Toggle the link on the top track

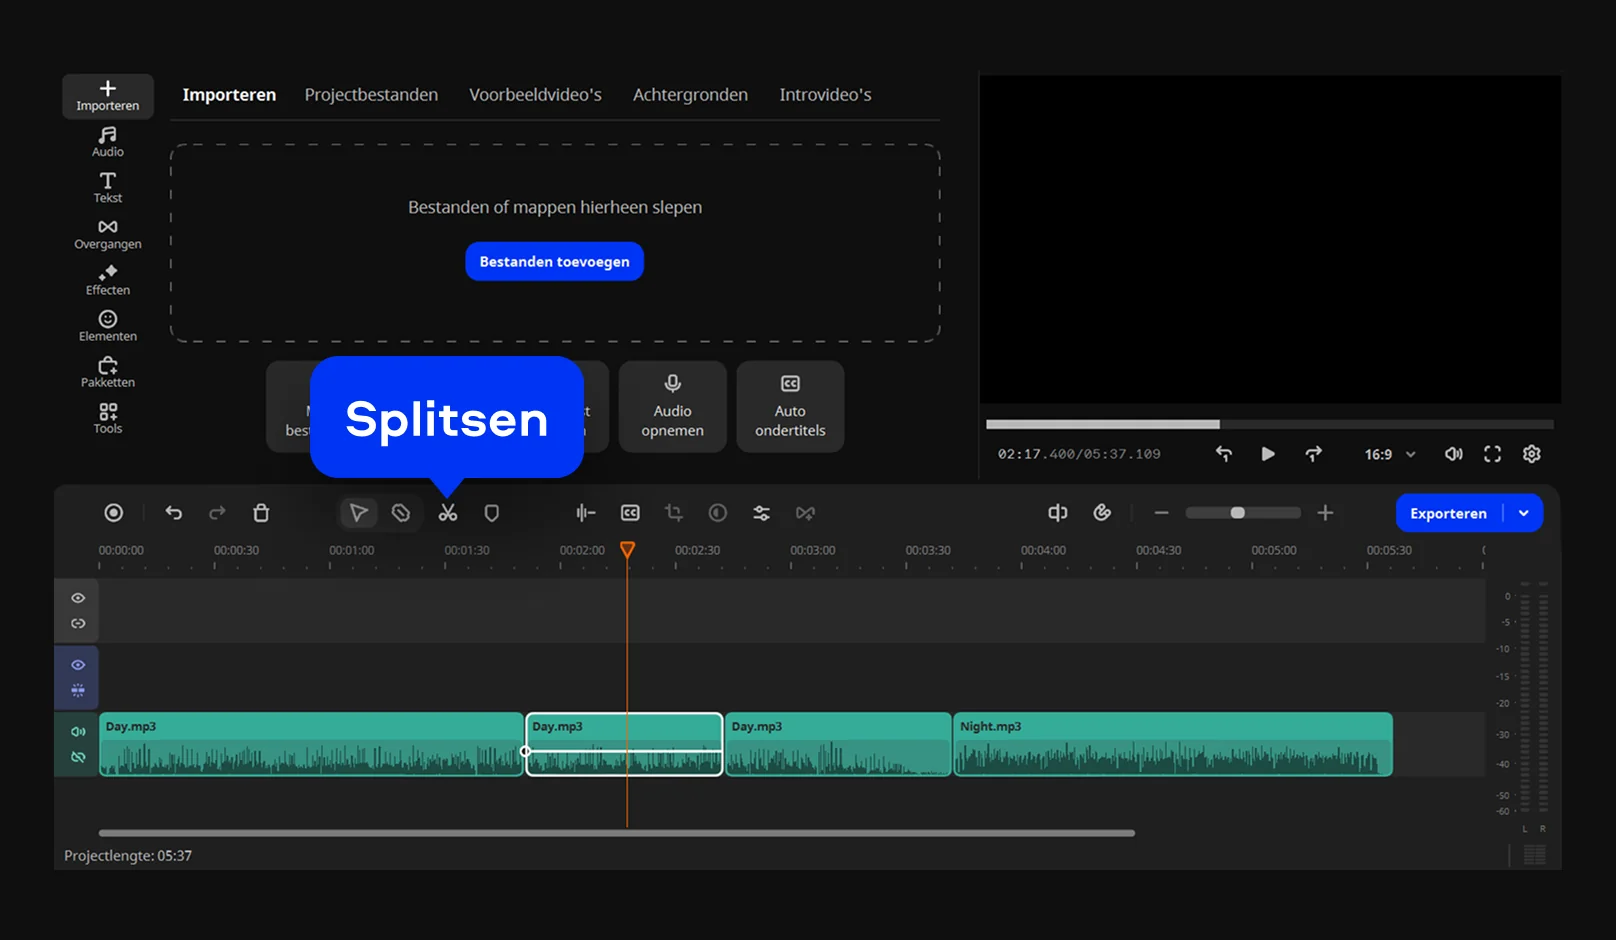coord(78,624)
